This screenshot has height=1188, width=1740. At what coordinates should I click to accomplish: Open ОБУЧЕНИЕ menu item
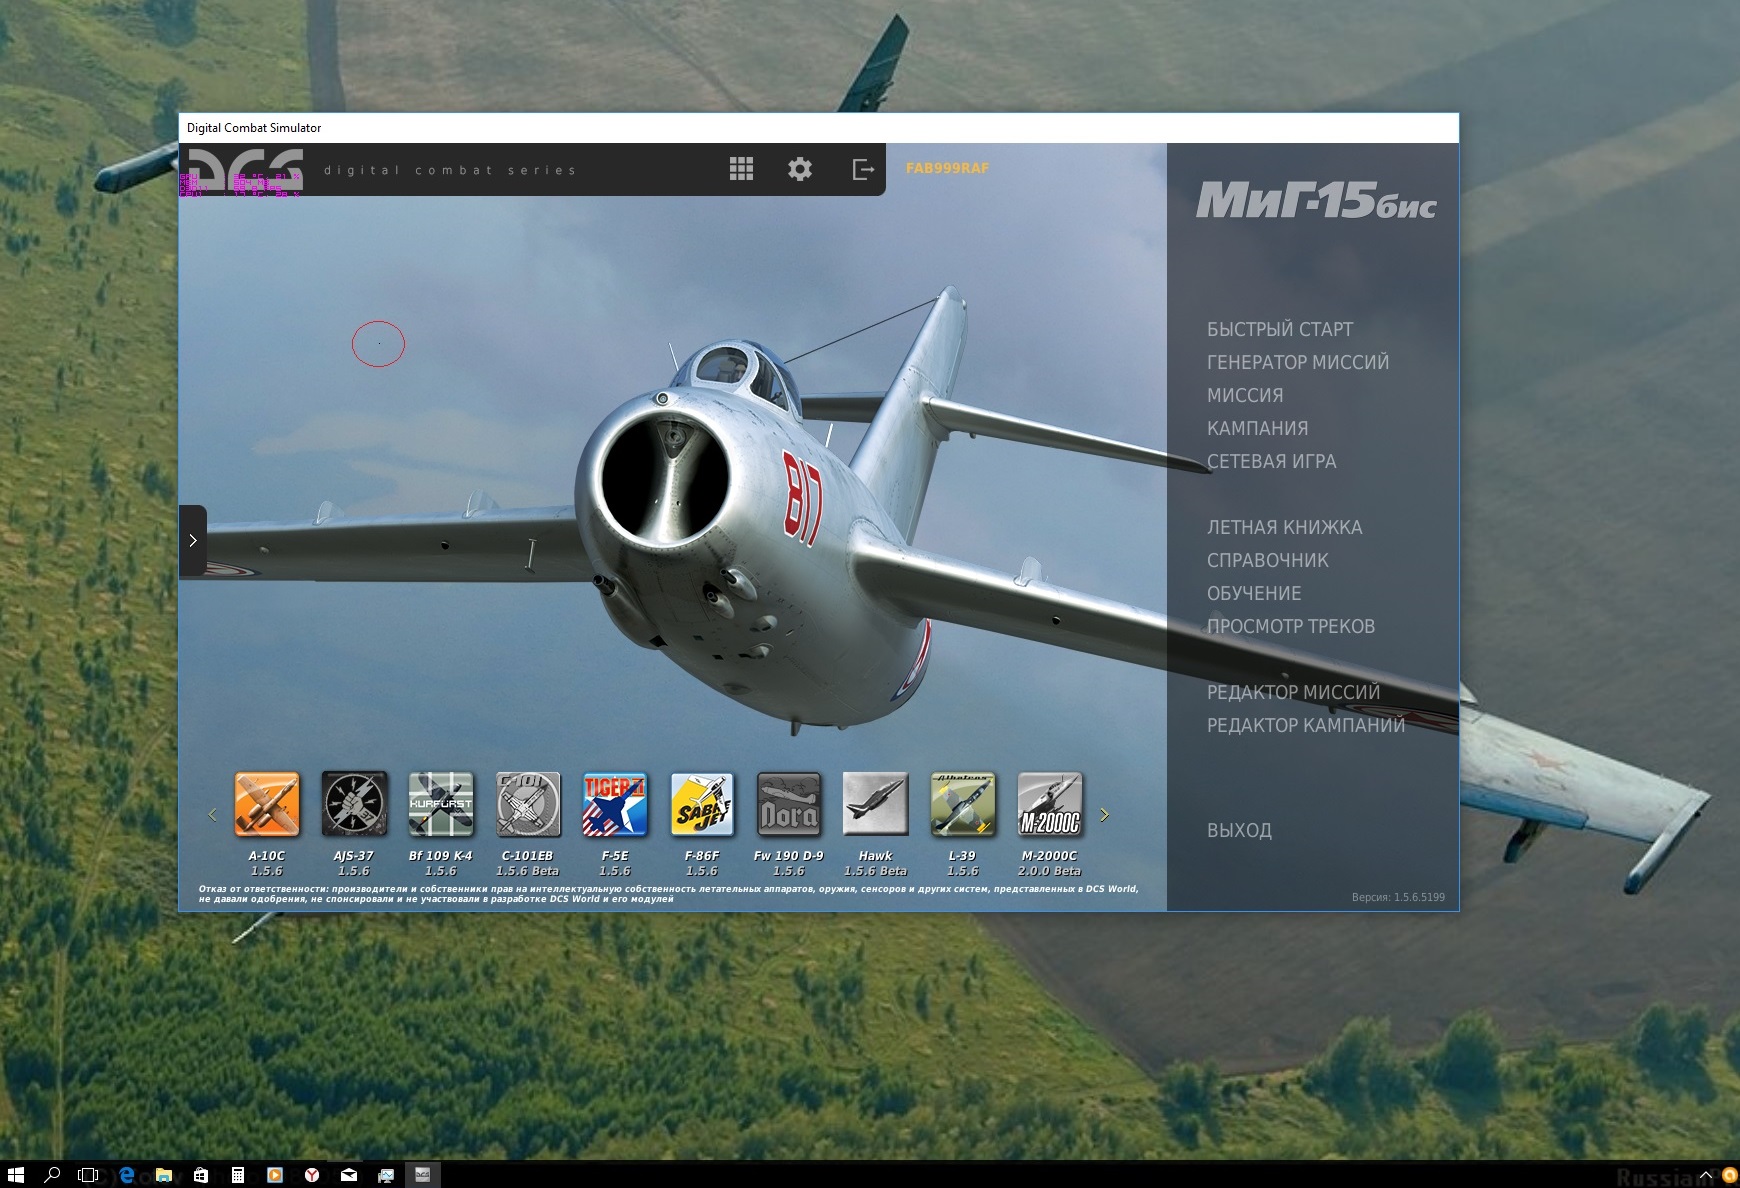[x=1254, y=593]
